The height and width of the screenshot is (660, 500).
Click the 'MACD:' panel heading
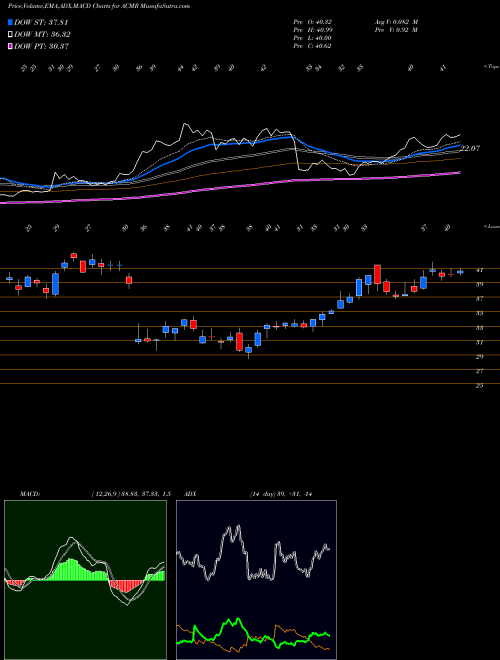pos(29,494)
